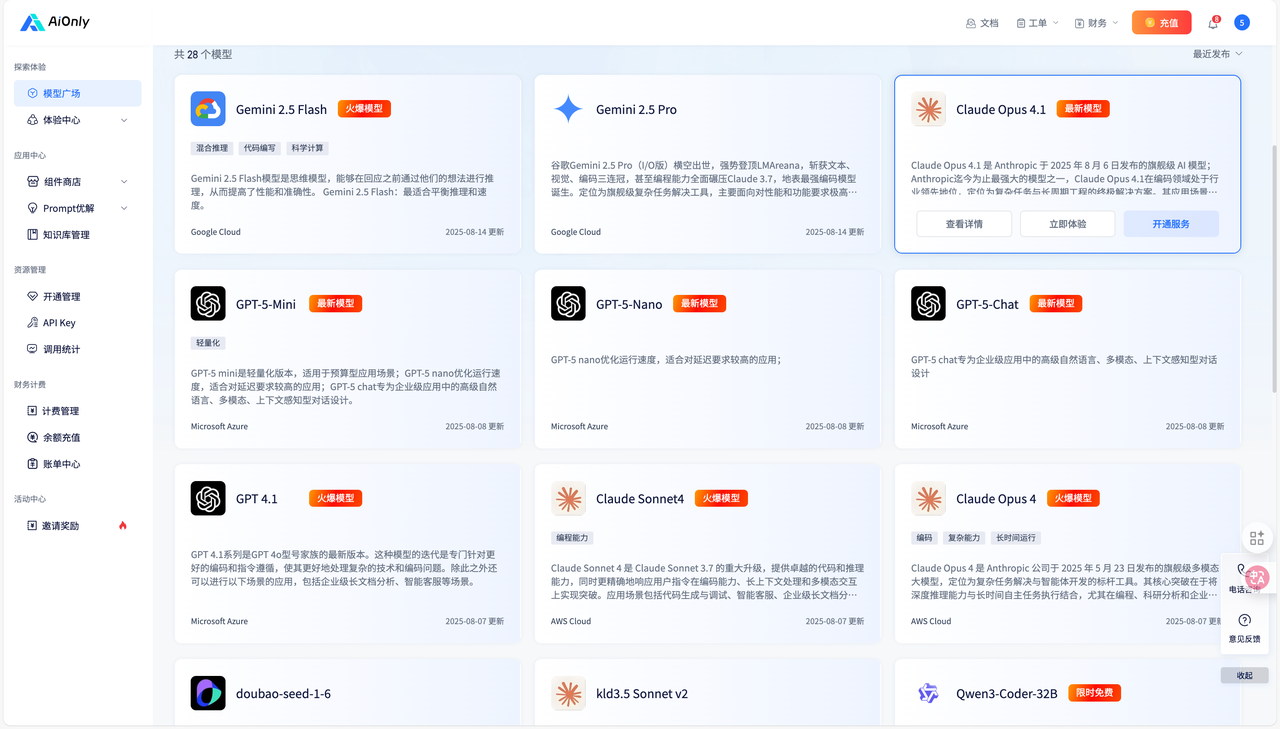Click the 文档 docs icon in header
This screenshot has width=1280, height=729.
[970, 23]
